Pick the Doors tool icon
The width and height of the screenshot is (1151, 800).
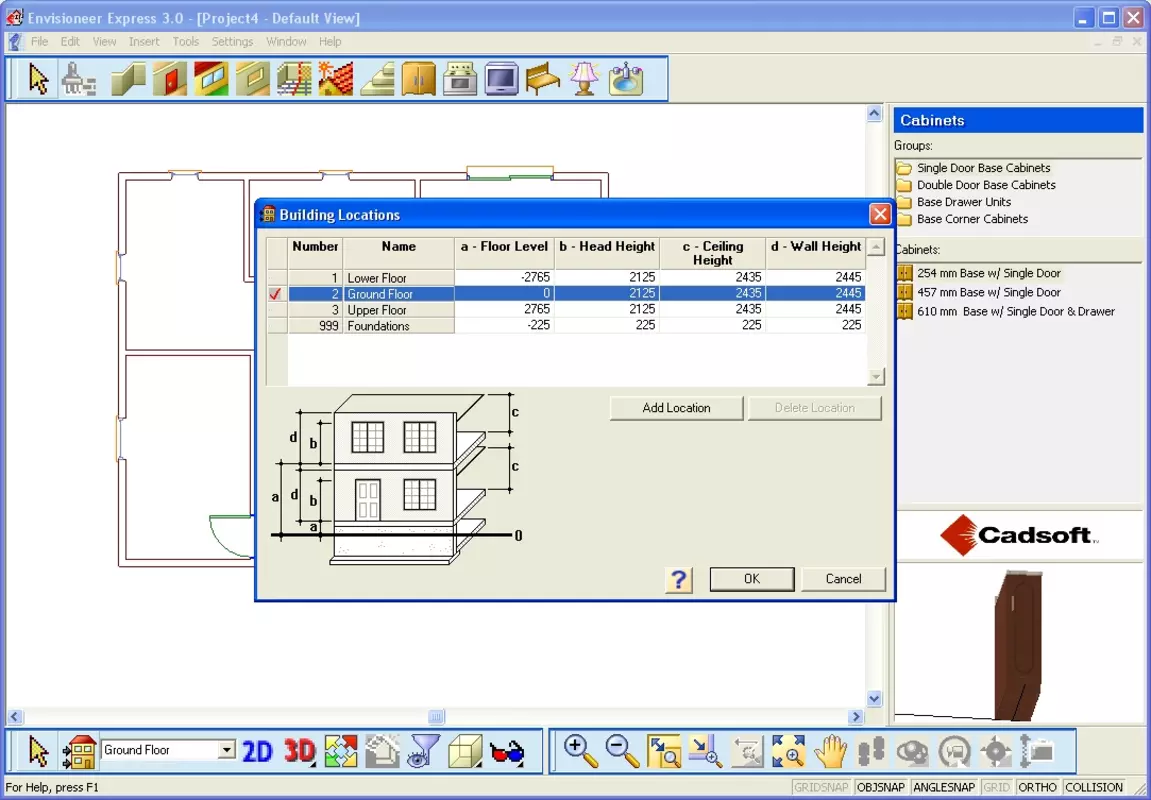170,79
